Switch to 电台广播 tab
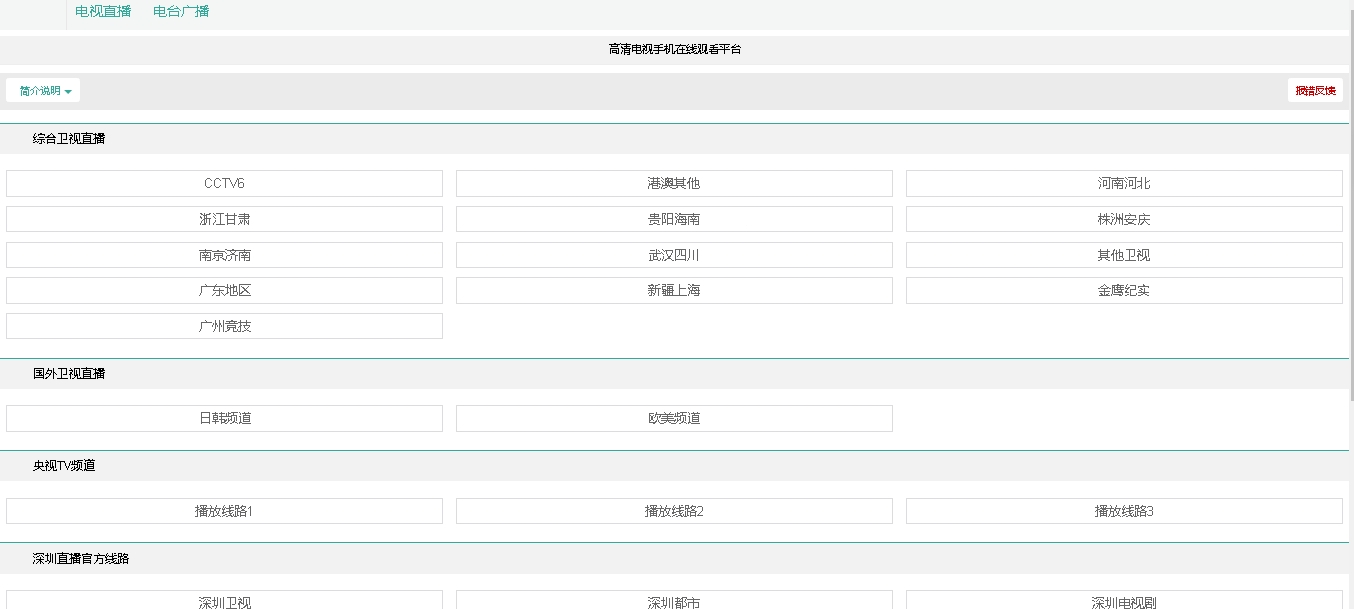Image resolution: width=1354 pixels, height=609 pixels. [181, 12]
